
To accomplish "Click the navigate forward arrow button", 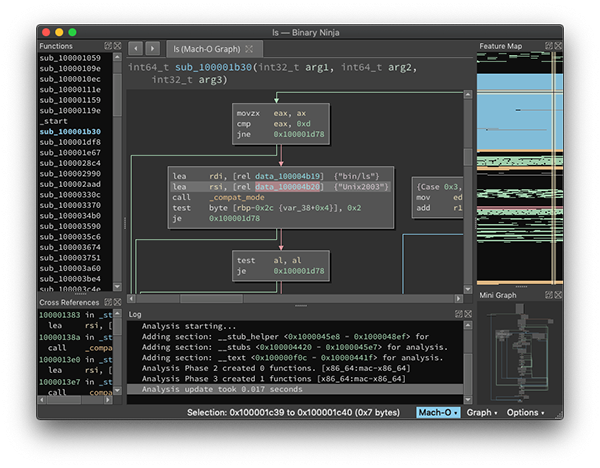I will point(152,48).
